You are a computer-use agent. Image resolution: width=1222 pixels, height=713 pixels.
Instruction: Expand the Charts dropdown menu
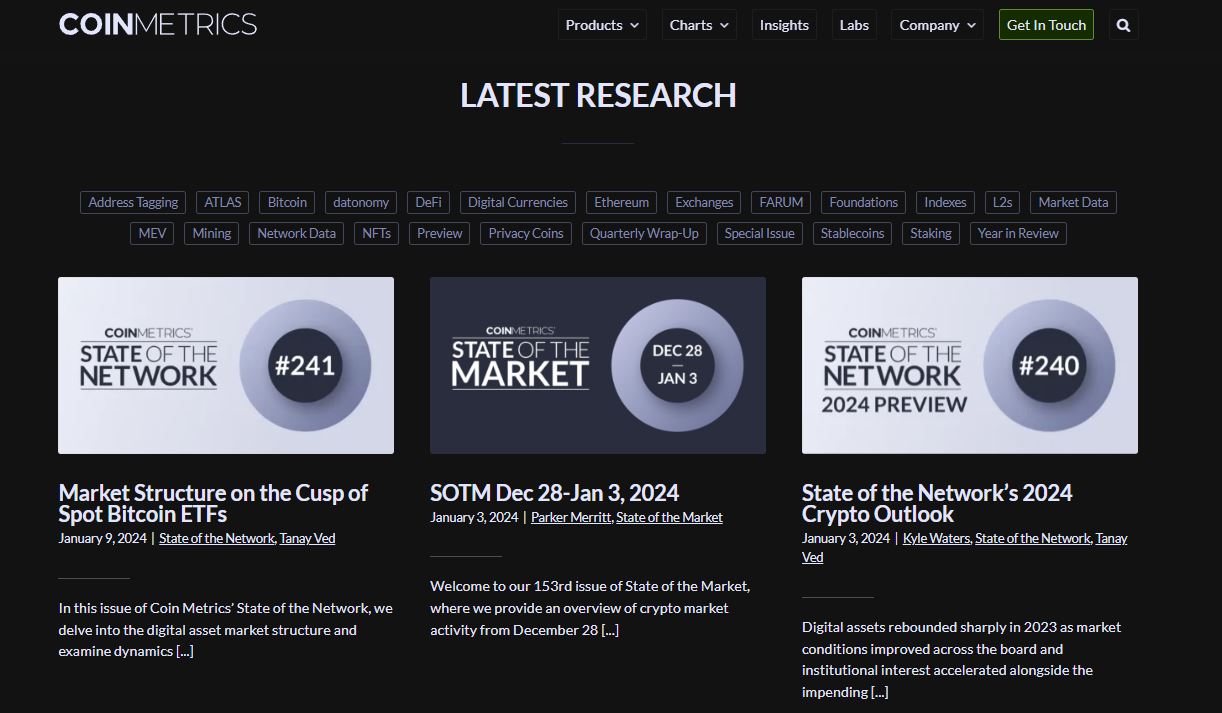coord(699,25)
